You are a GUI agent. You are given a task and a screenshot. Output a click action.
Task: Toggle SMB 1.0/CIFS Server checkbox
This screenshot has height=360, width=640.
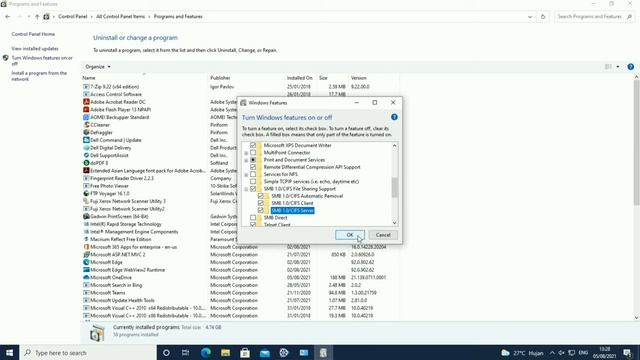260,211
